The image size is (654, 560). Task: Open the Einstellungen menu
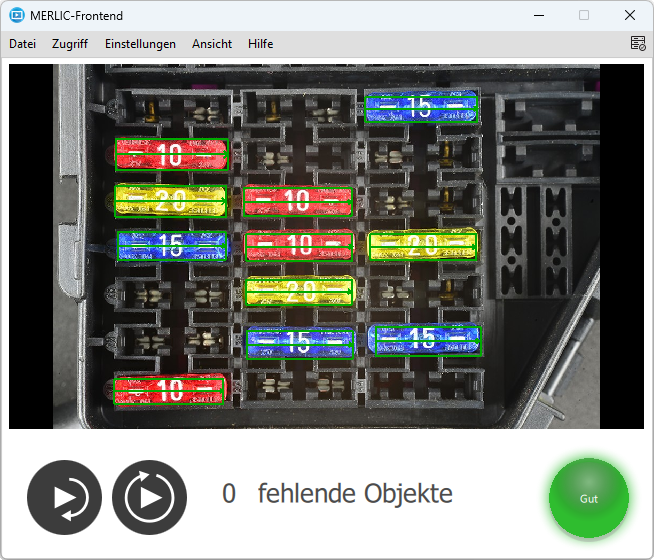click(140, 44)
